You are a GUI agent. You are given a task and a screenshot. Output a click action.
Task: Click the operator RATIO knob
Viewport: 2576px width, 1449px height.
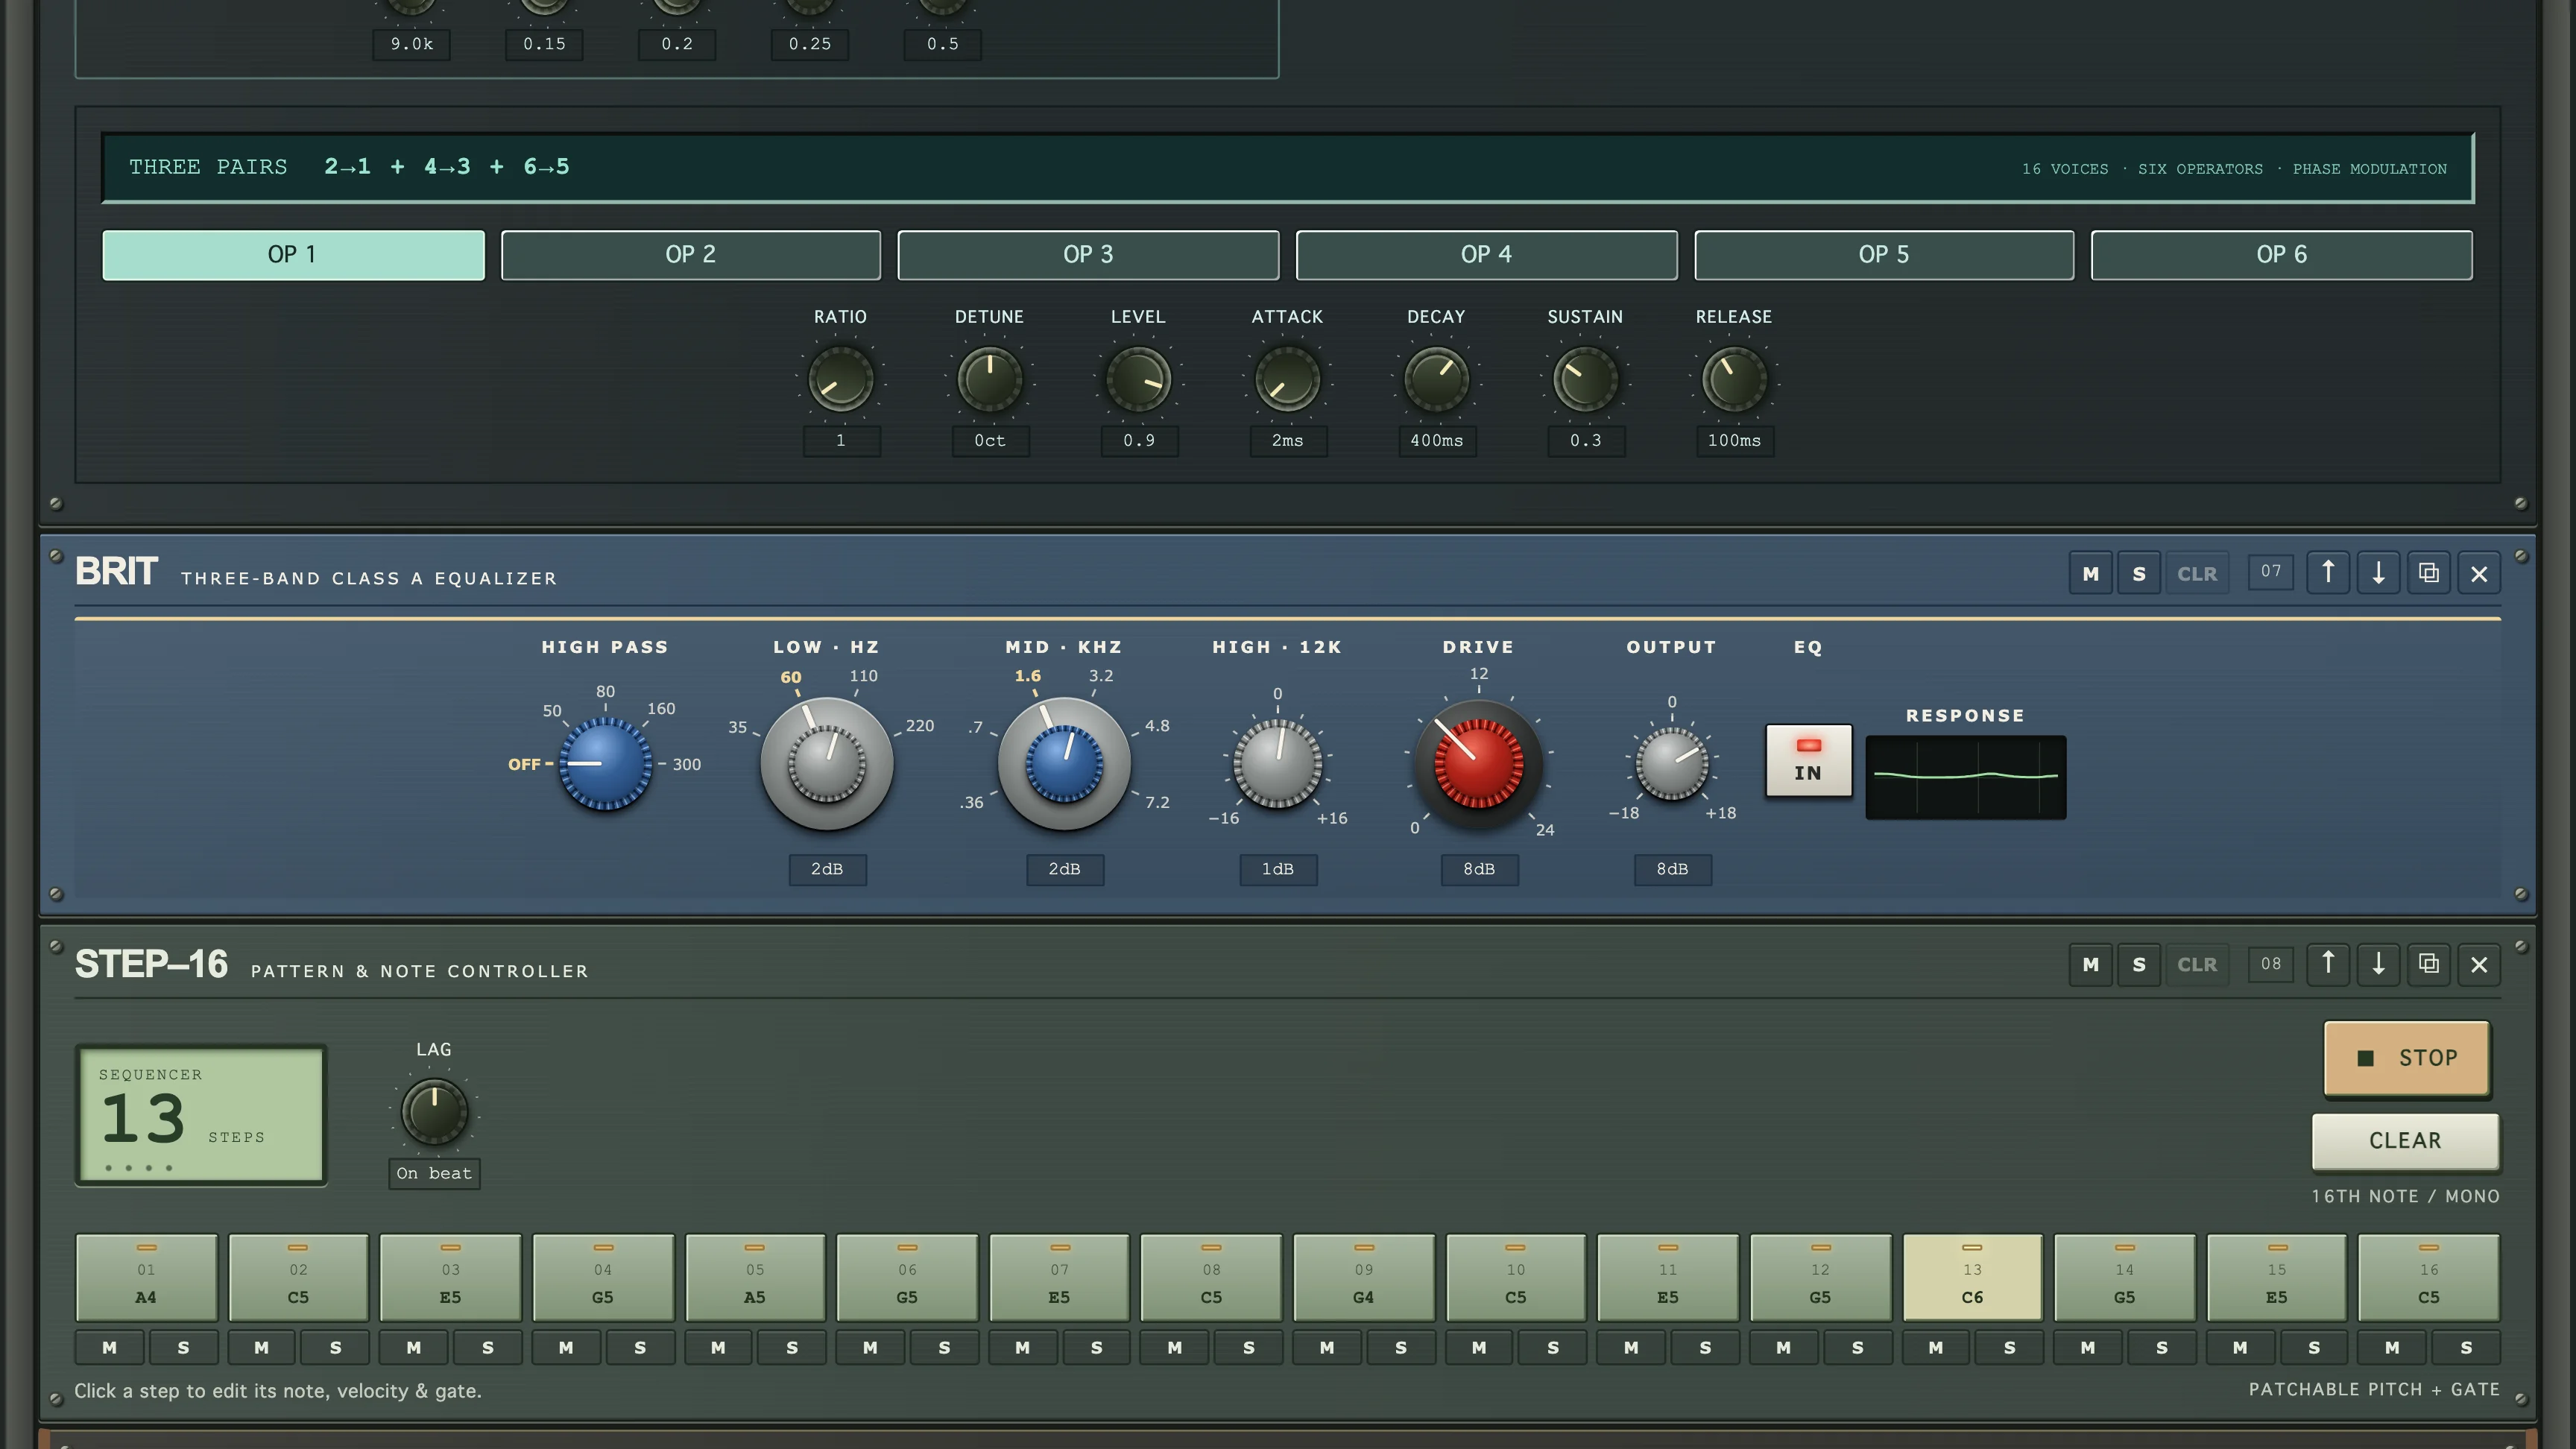840,380
